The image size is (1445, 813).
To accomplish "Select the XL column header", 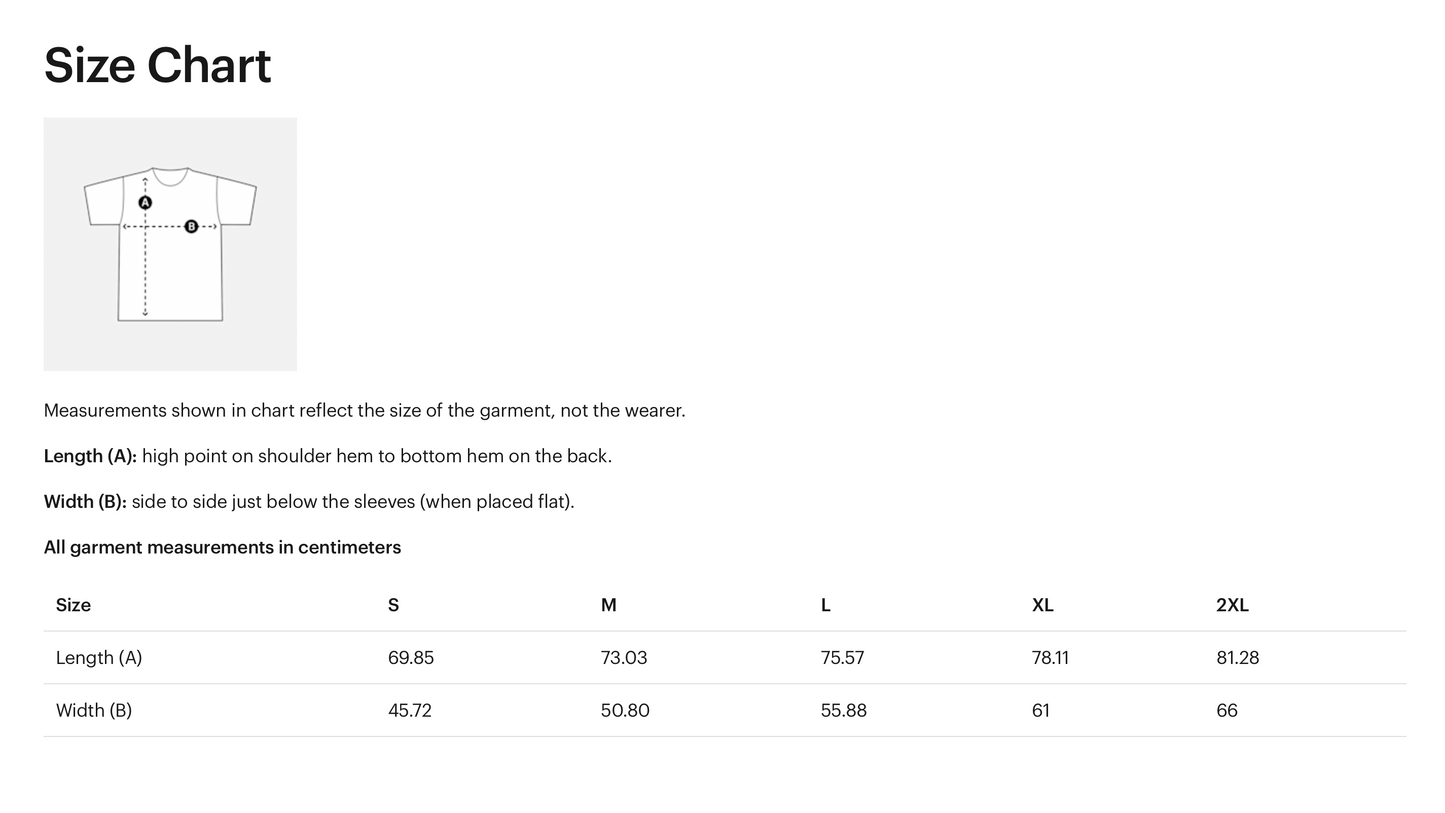I will click(1042, 605).
